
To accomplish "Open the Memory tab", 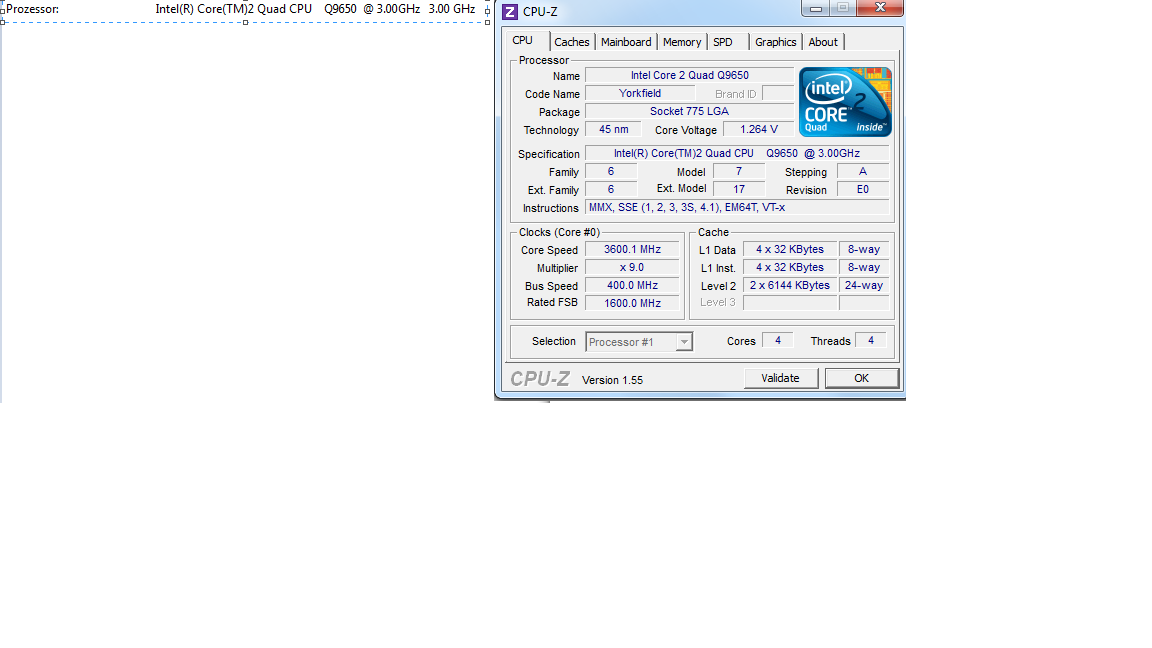I will 682,42.
